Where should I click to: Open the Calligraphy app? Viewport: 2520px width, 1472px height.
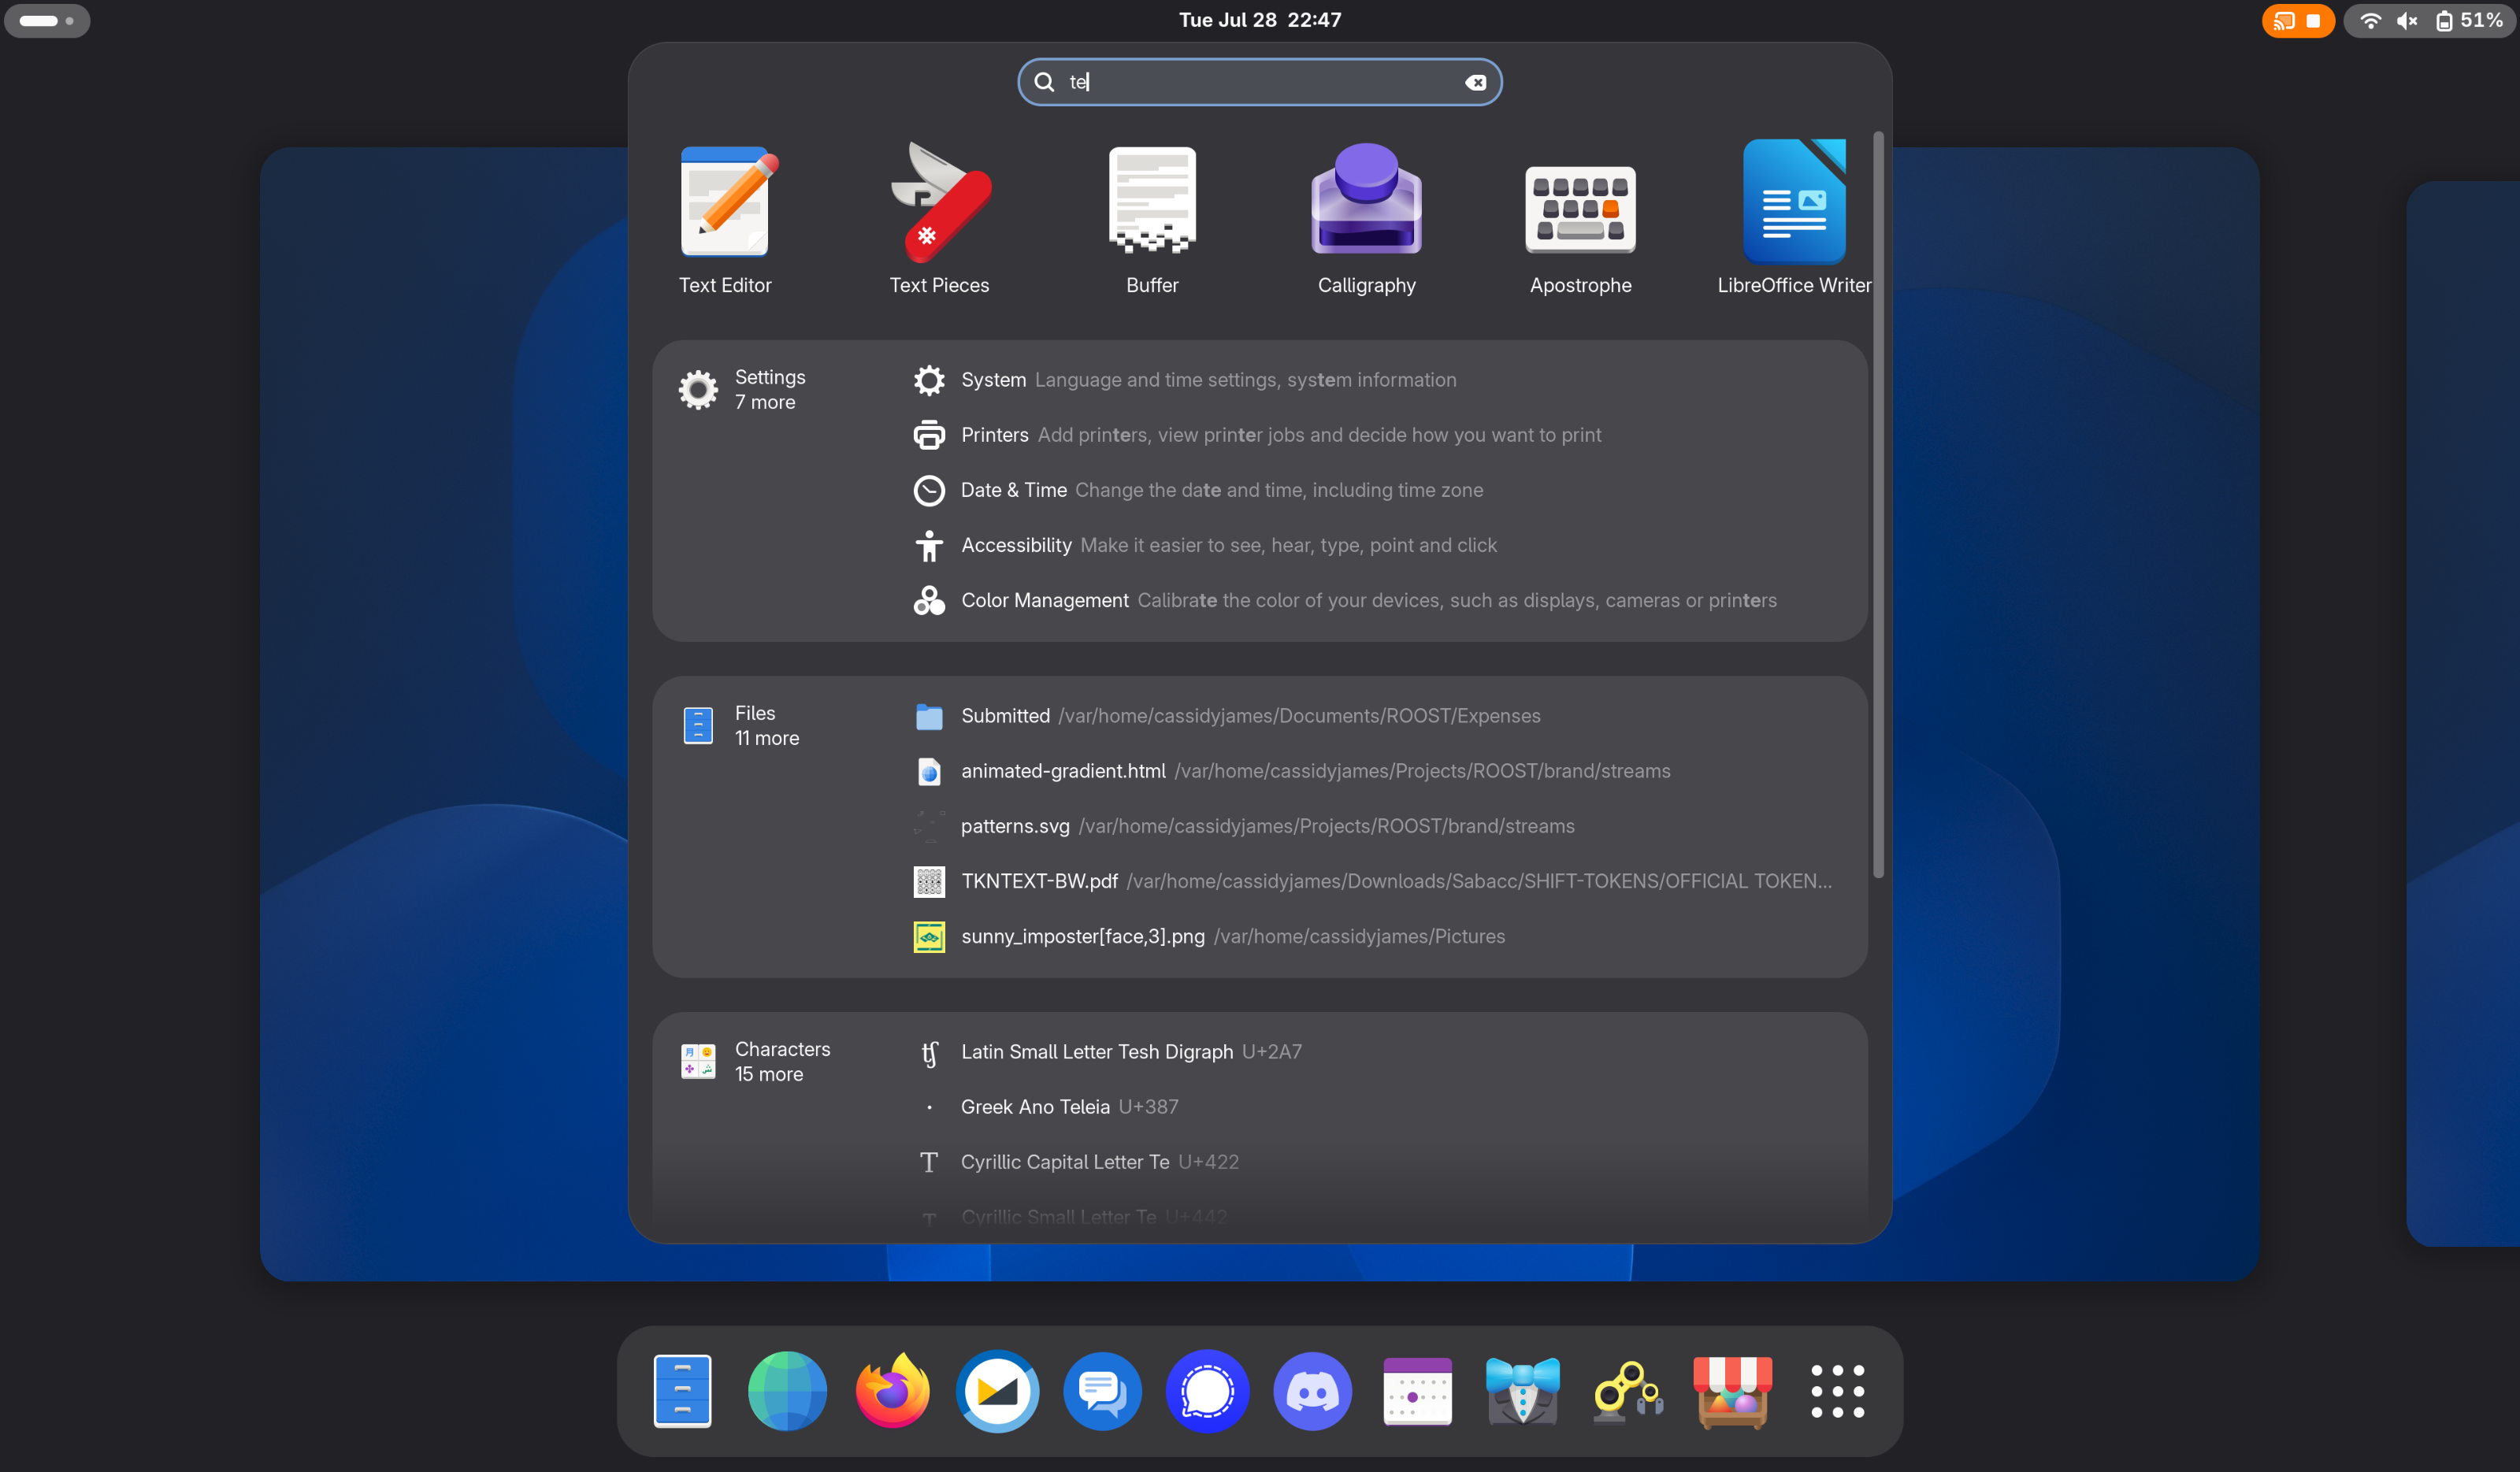click(1366, 218)
